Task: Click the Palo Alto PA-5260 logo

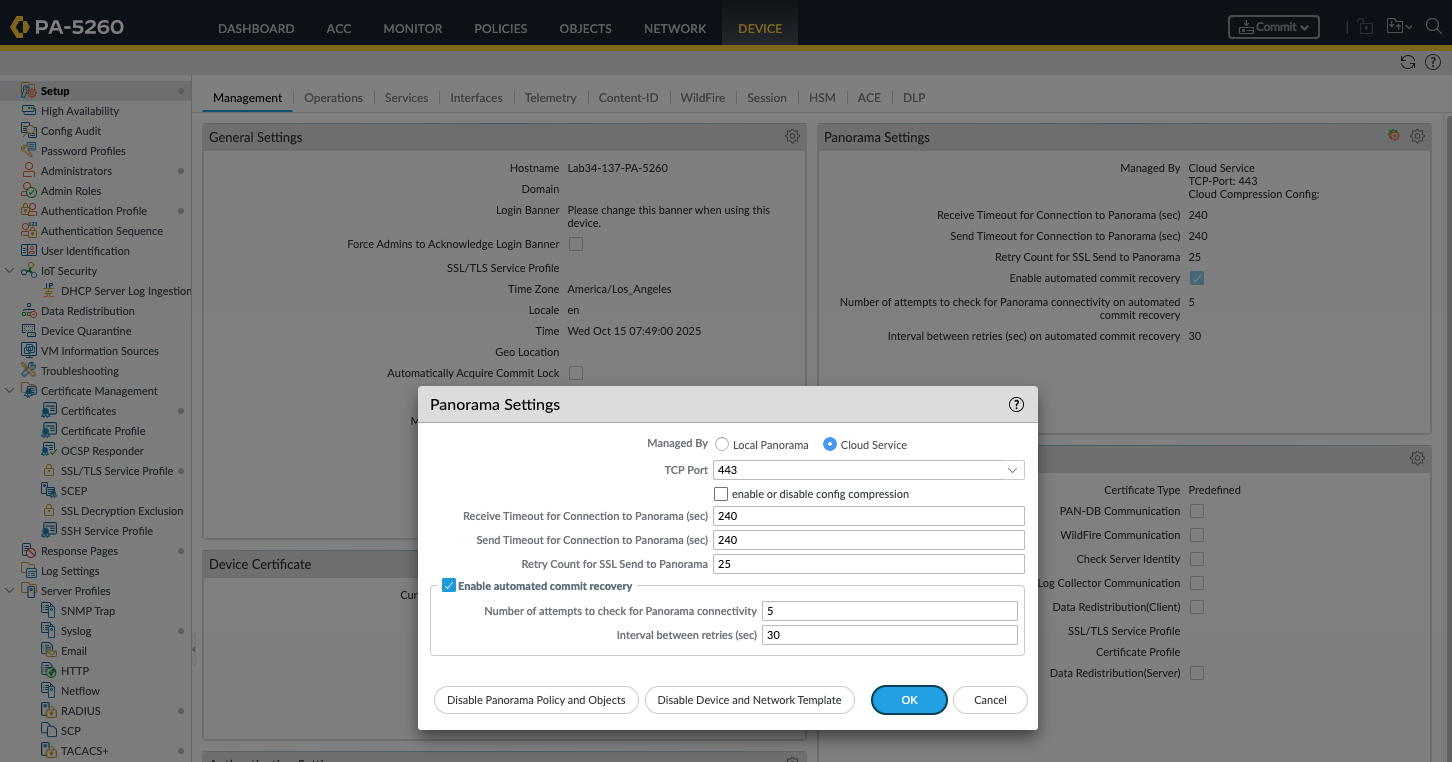Action: (66, 27)
